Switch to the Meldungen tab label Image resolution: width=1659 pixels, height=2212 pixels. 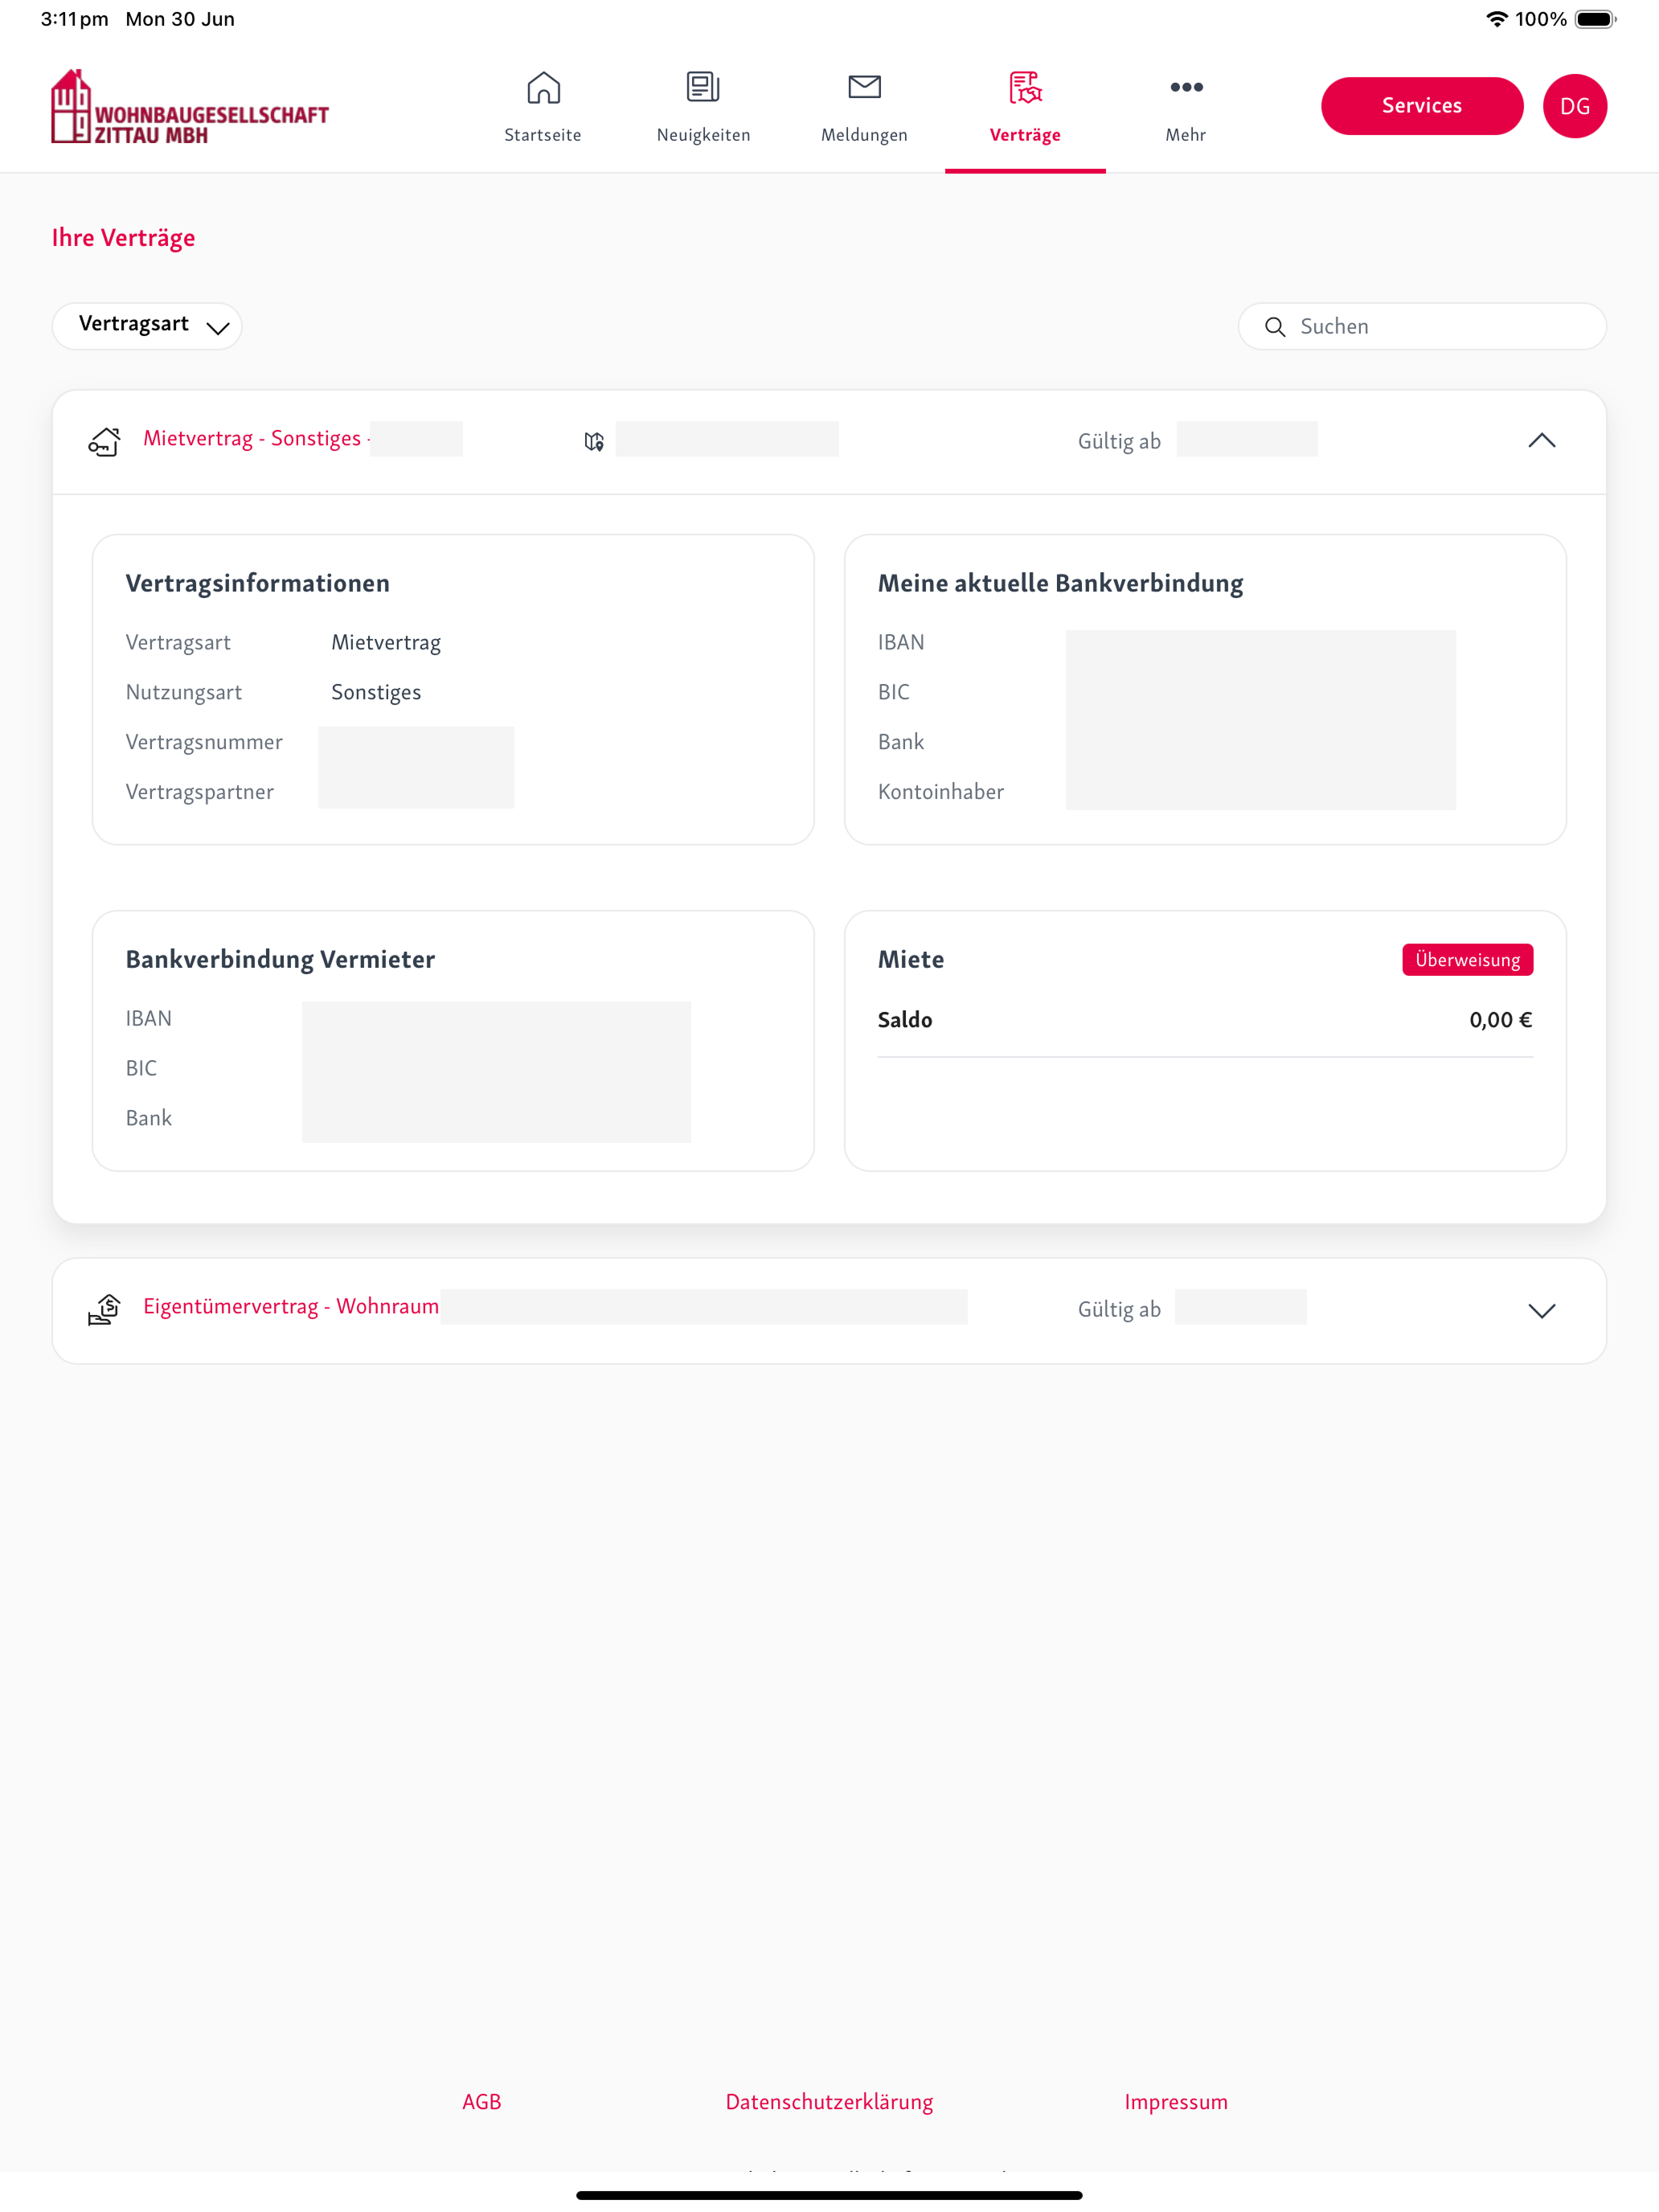tap(864, 135)
